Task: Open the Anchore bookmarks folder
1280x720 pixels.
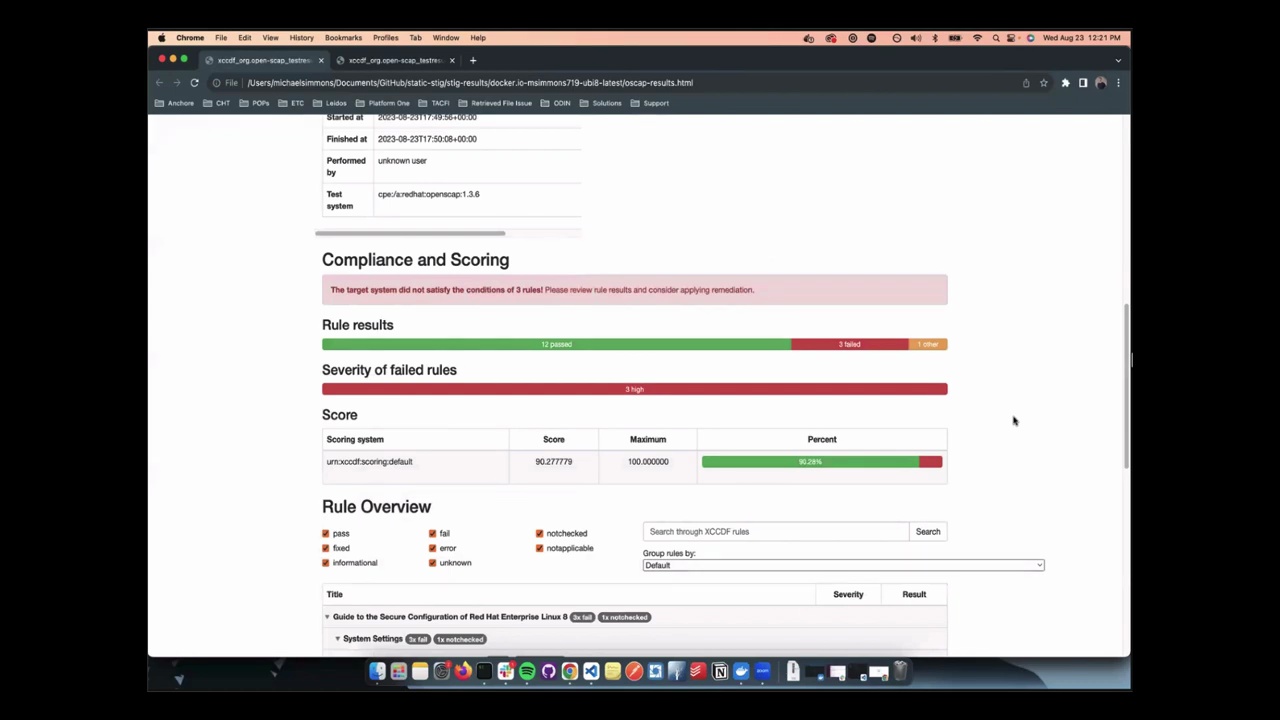Action: (x=175, y=103)
